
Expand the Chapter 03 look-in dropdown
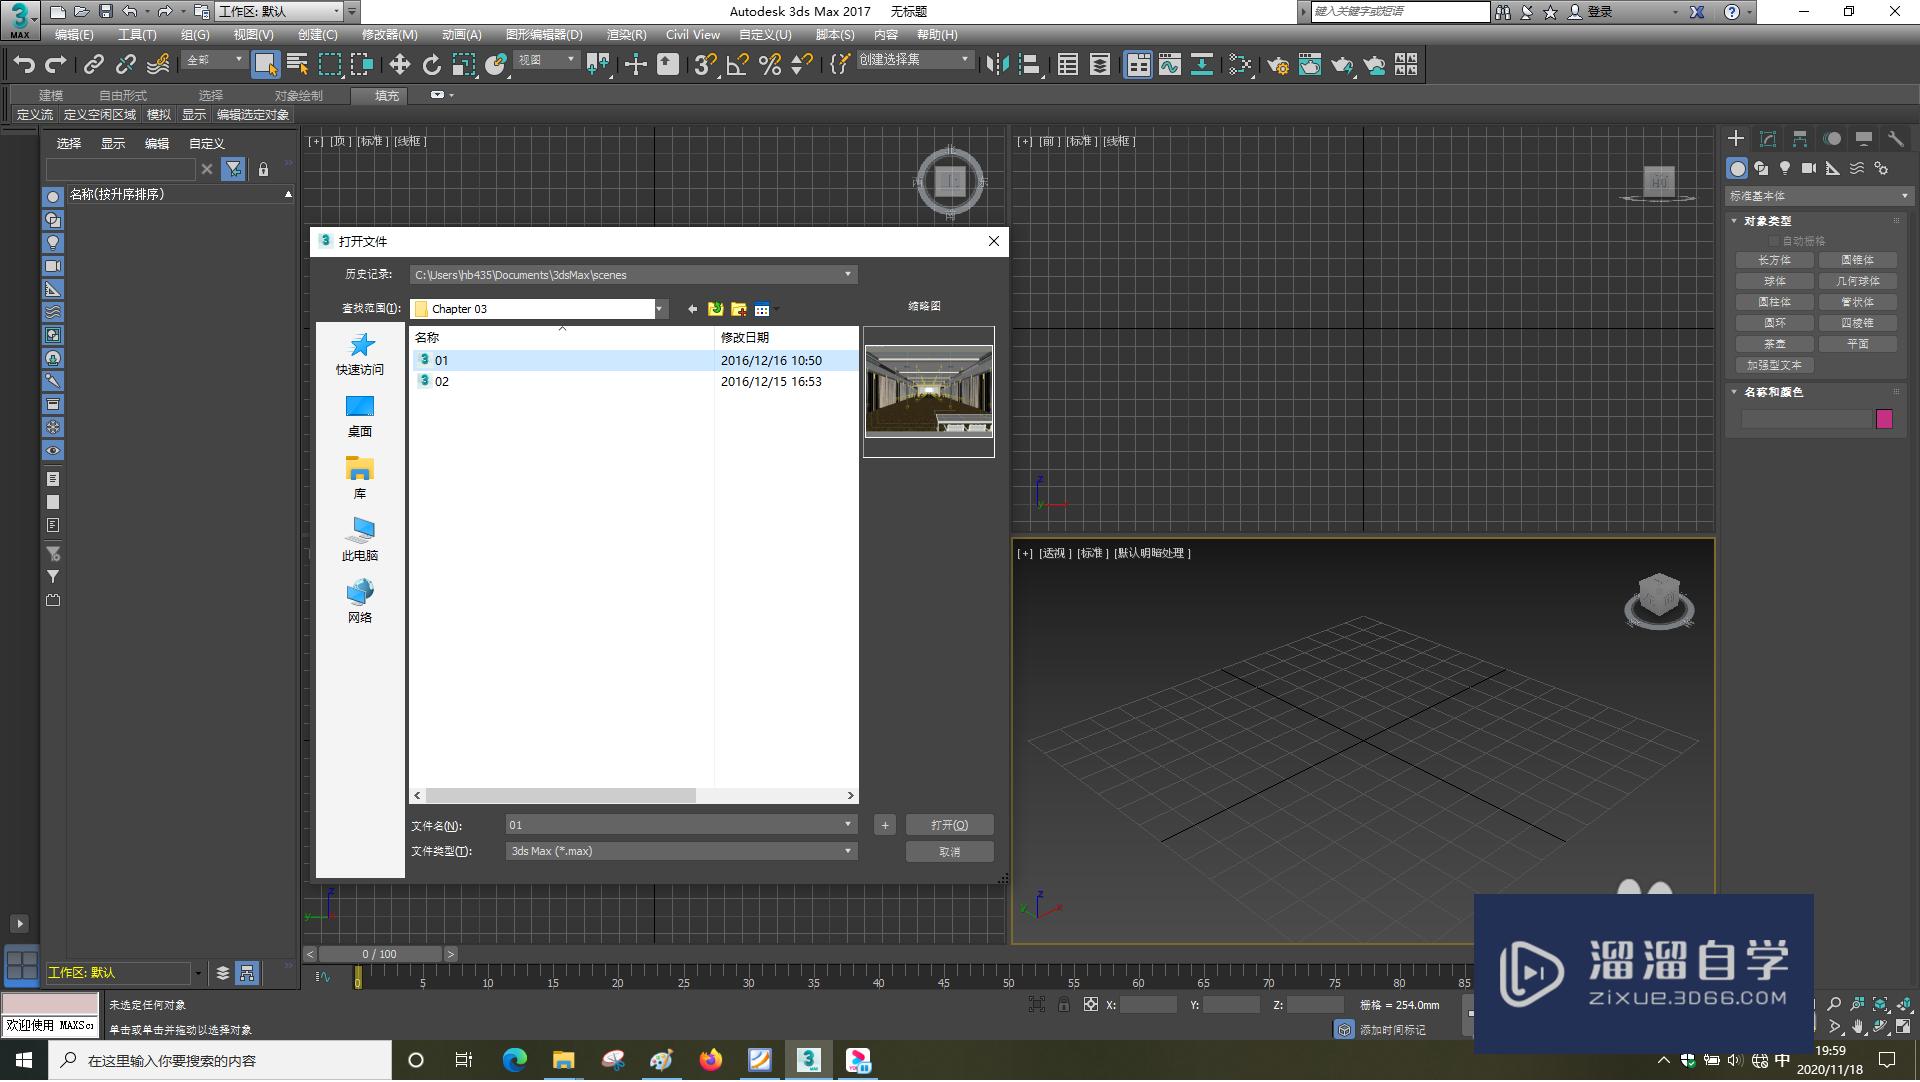660,309
